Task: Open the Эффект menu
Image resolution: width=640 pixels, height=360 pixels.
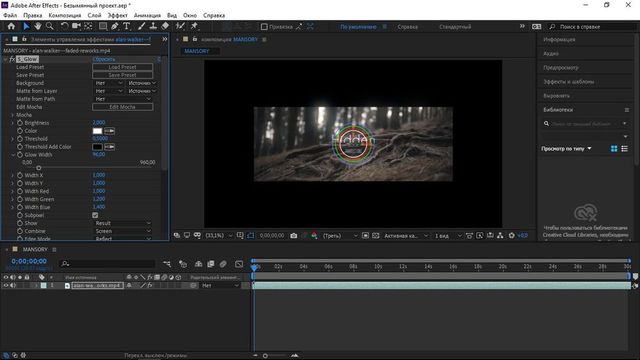Action: 118,15
